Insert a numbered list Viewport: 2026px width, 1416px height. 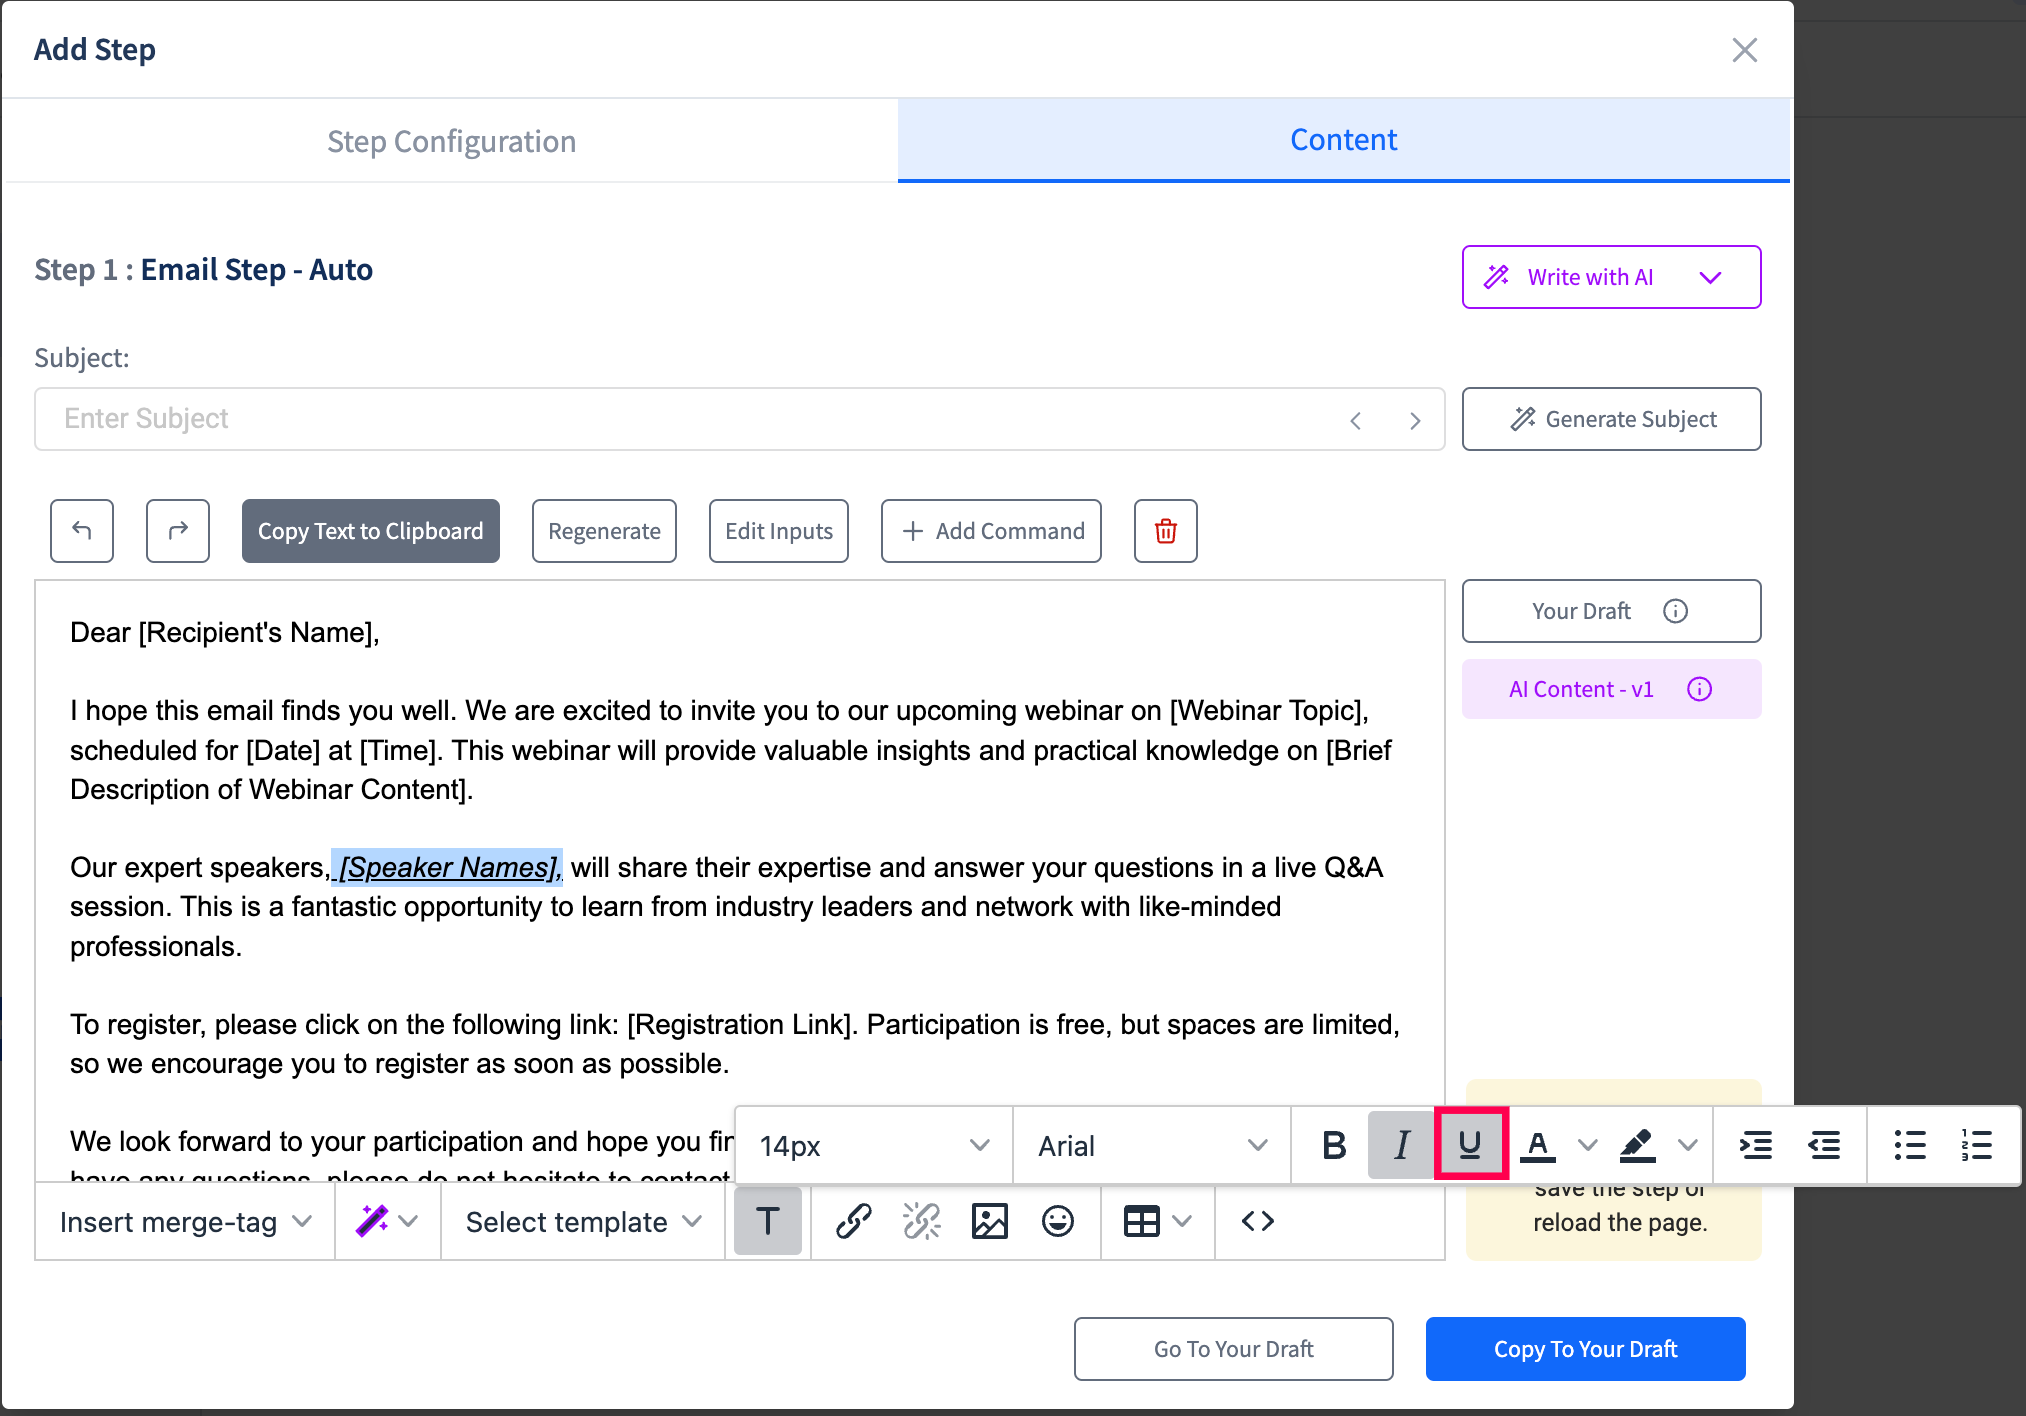(1978, 1145)
